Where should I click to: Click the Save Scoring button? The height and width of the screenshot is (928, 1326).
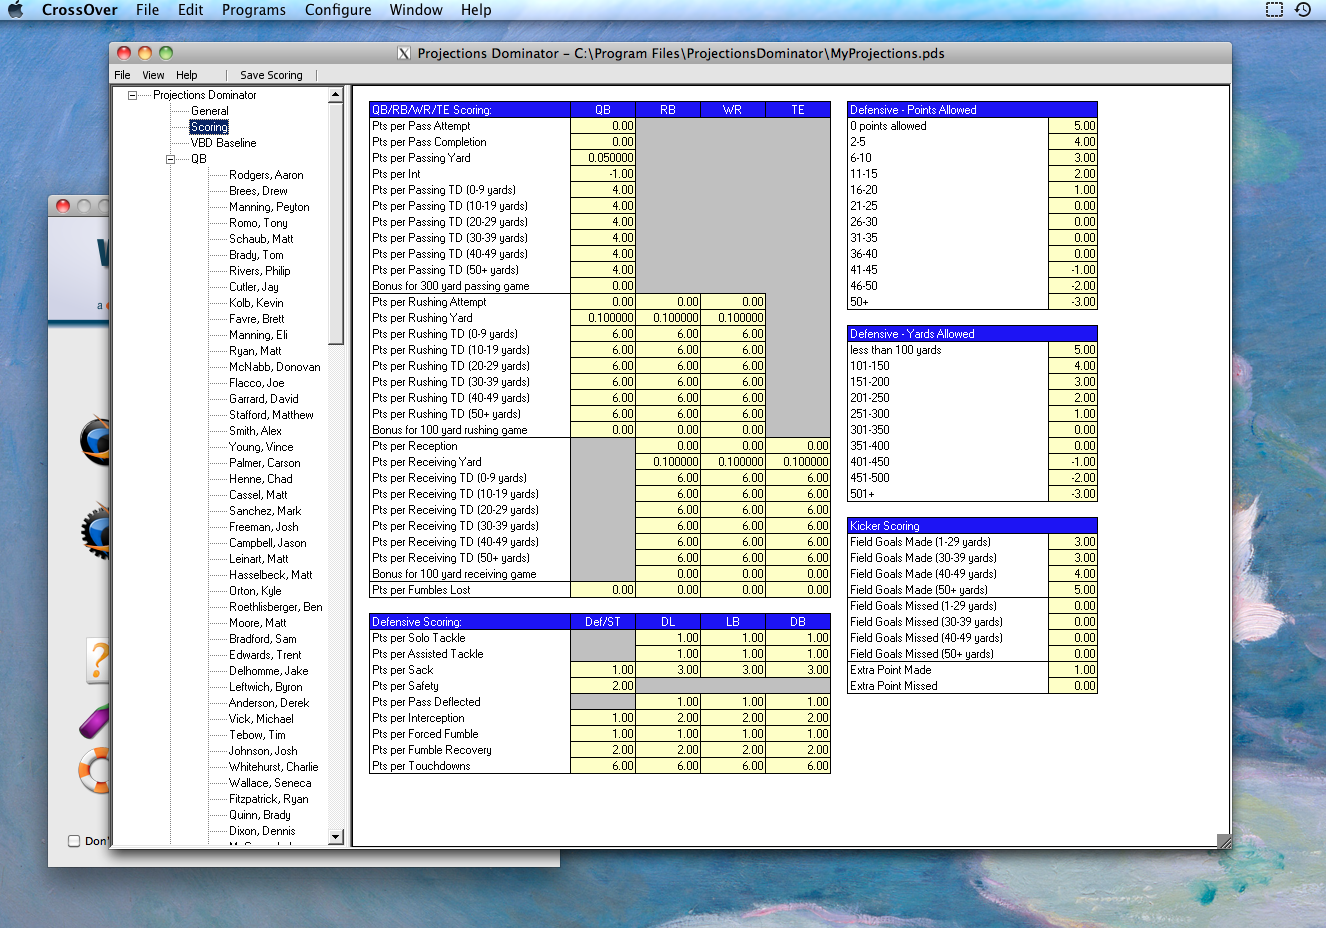269,74
